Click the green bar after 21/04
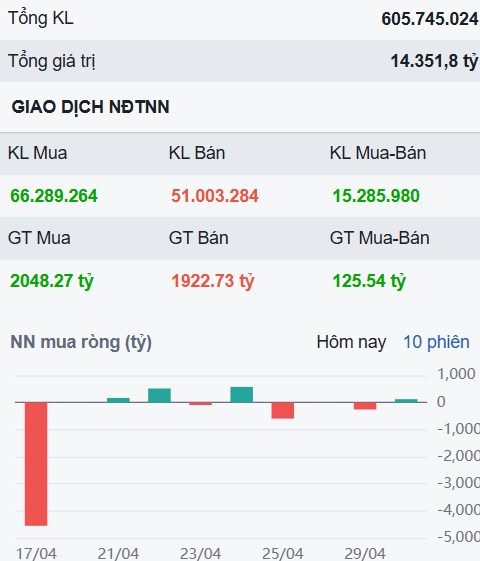This screenshot has height=561, width=480. pos(160,395)
